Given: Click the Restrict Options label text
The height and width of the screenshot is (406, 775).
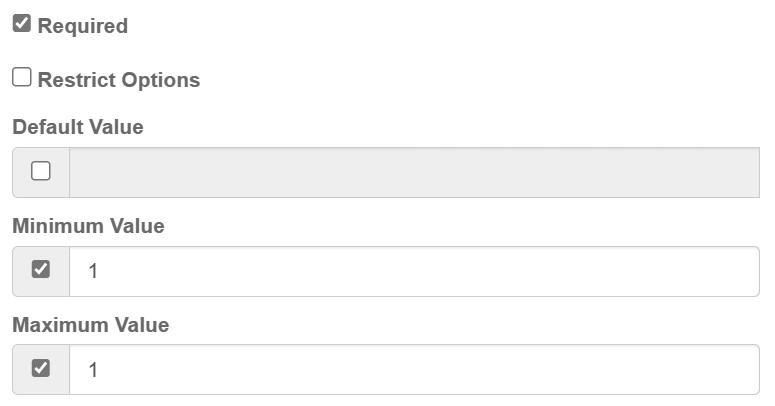Looking at the screenshot, I should [x=119, y=80].
